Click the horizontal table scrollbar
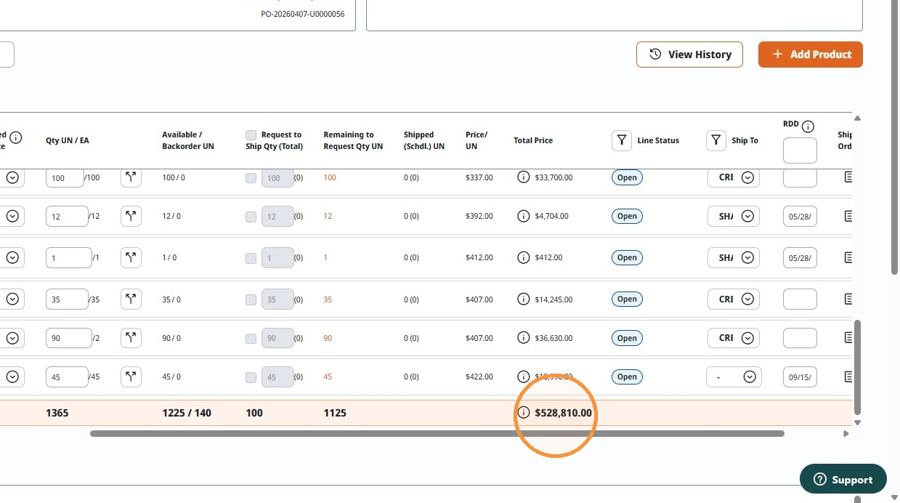Viewport: 900px width, 503px height. (x=437, y=434)
